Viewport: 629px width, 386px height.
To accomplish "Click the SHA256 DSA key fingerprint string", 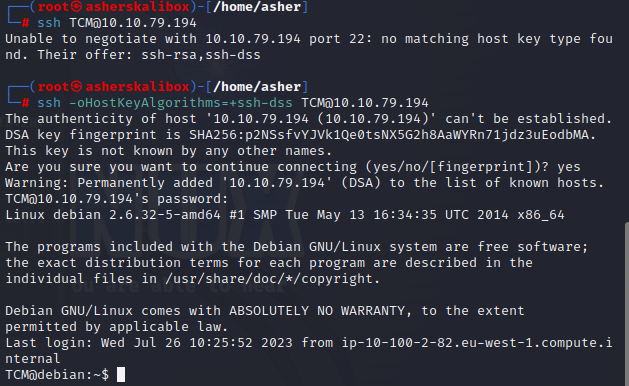I will tap(389, 135).
